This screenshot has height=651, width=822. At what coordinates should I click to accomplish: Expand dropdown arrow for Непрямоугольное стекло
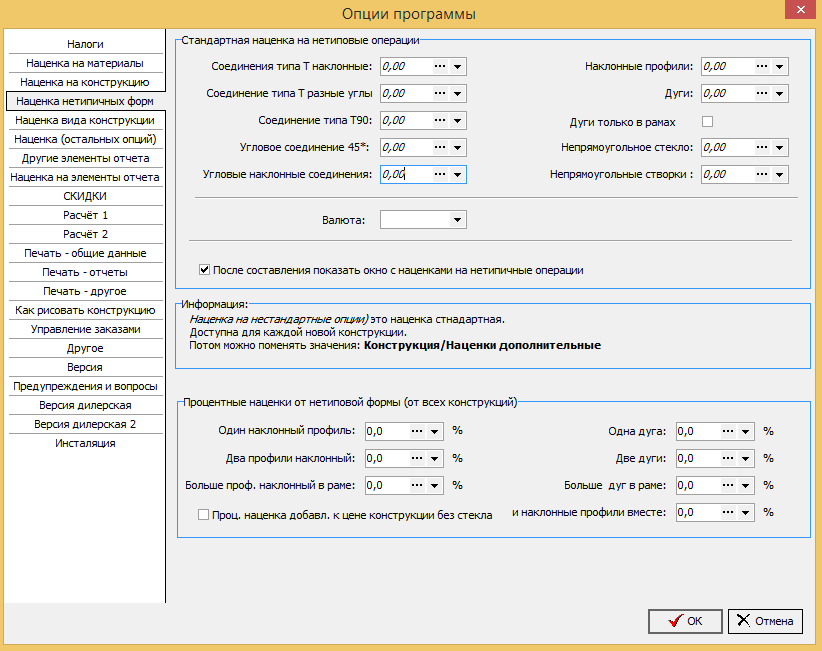779,148
